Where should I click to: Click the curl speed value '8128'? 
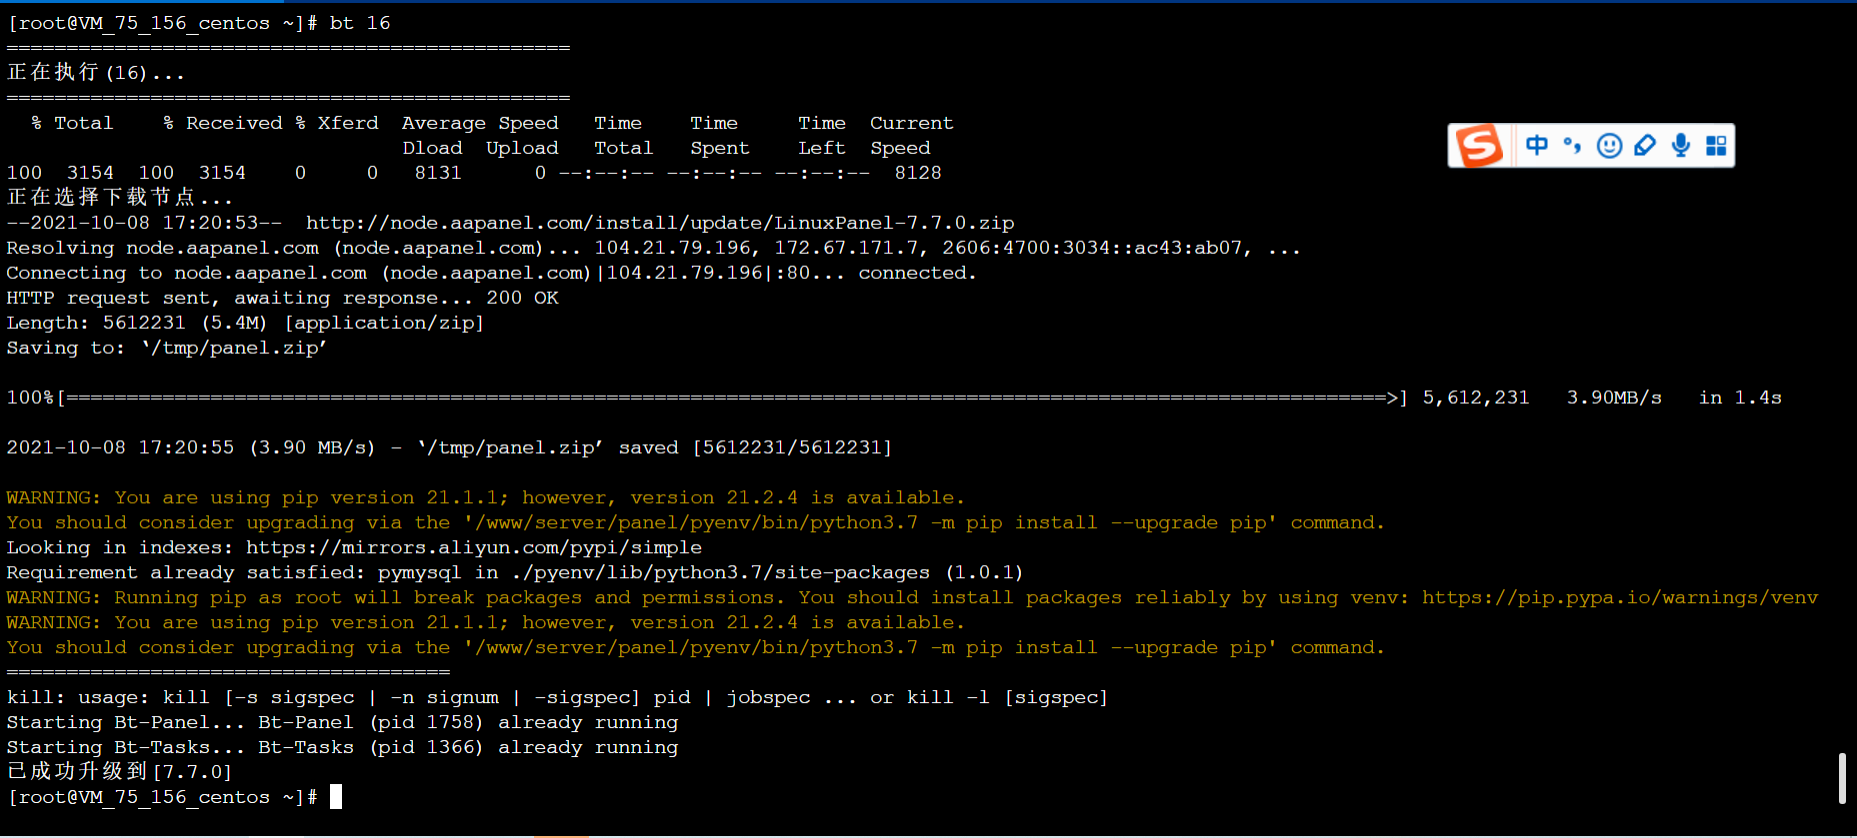[x=918, y=173]
